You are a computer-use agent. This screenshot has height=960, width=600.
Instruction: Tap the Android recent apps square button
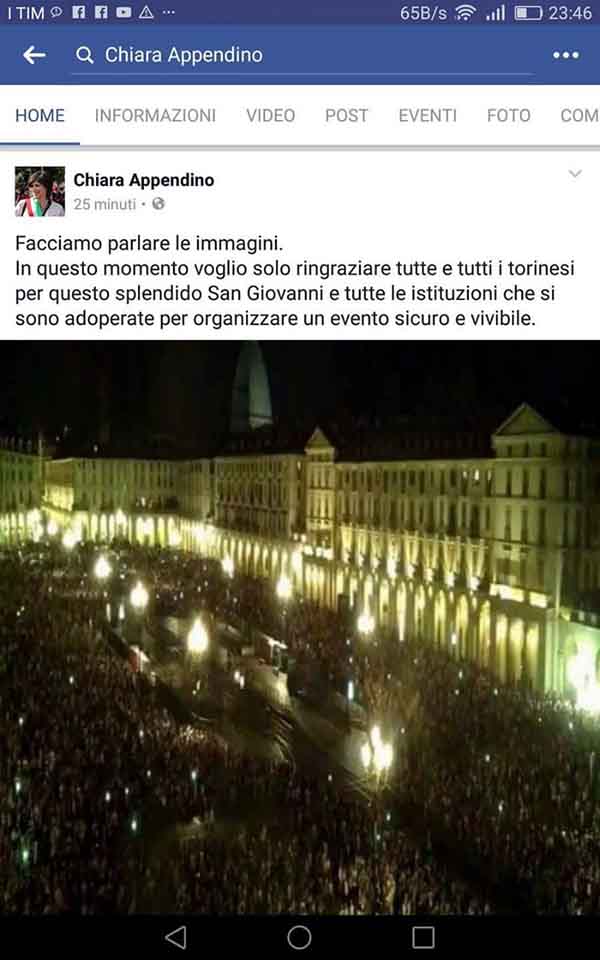423,937
